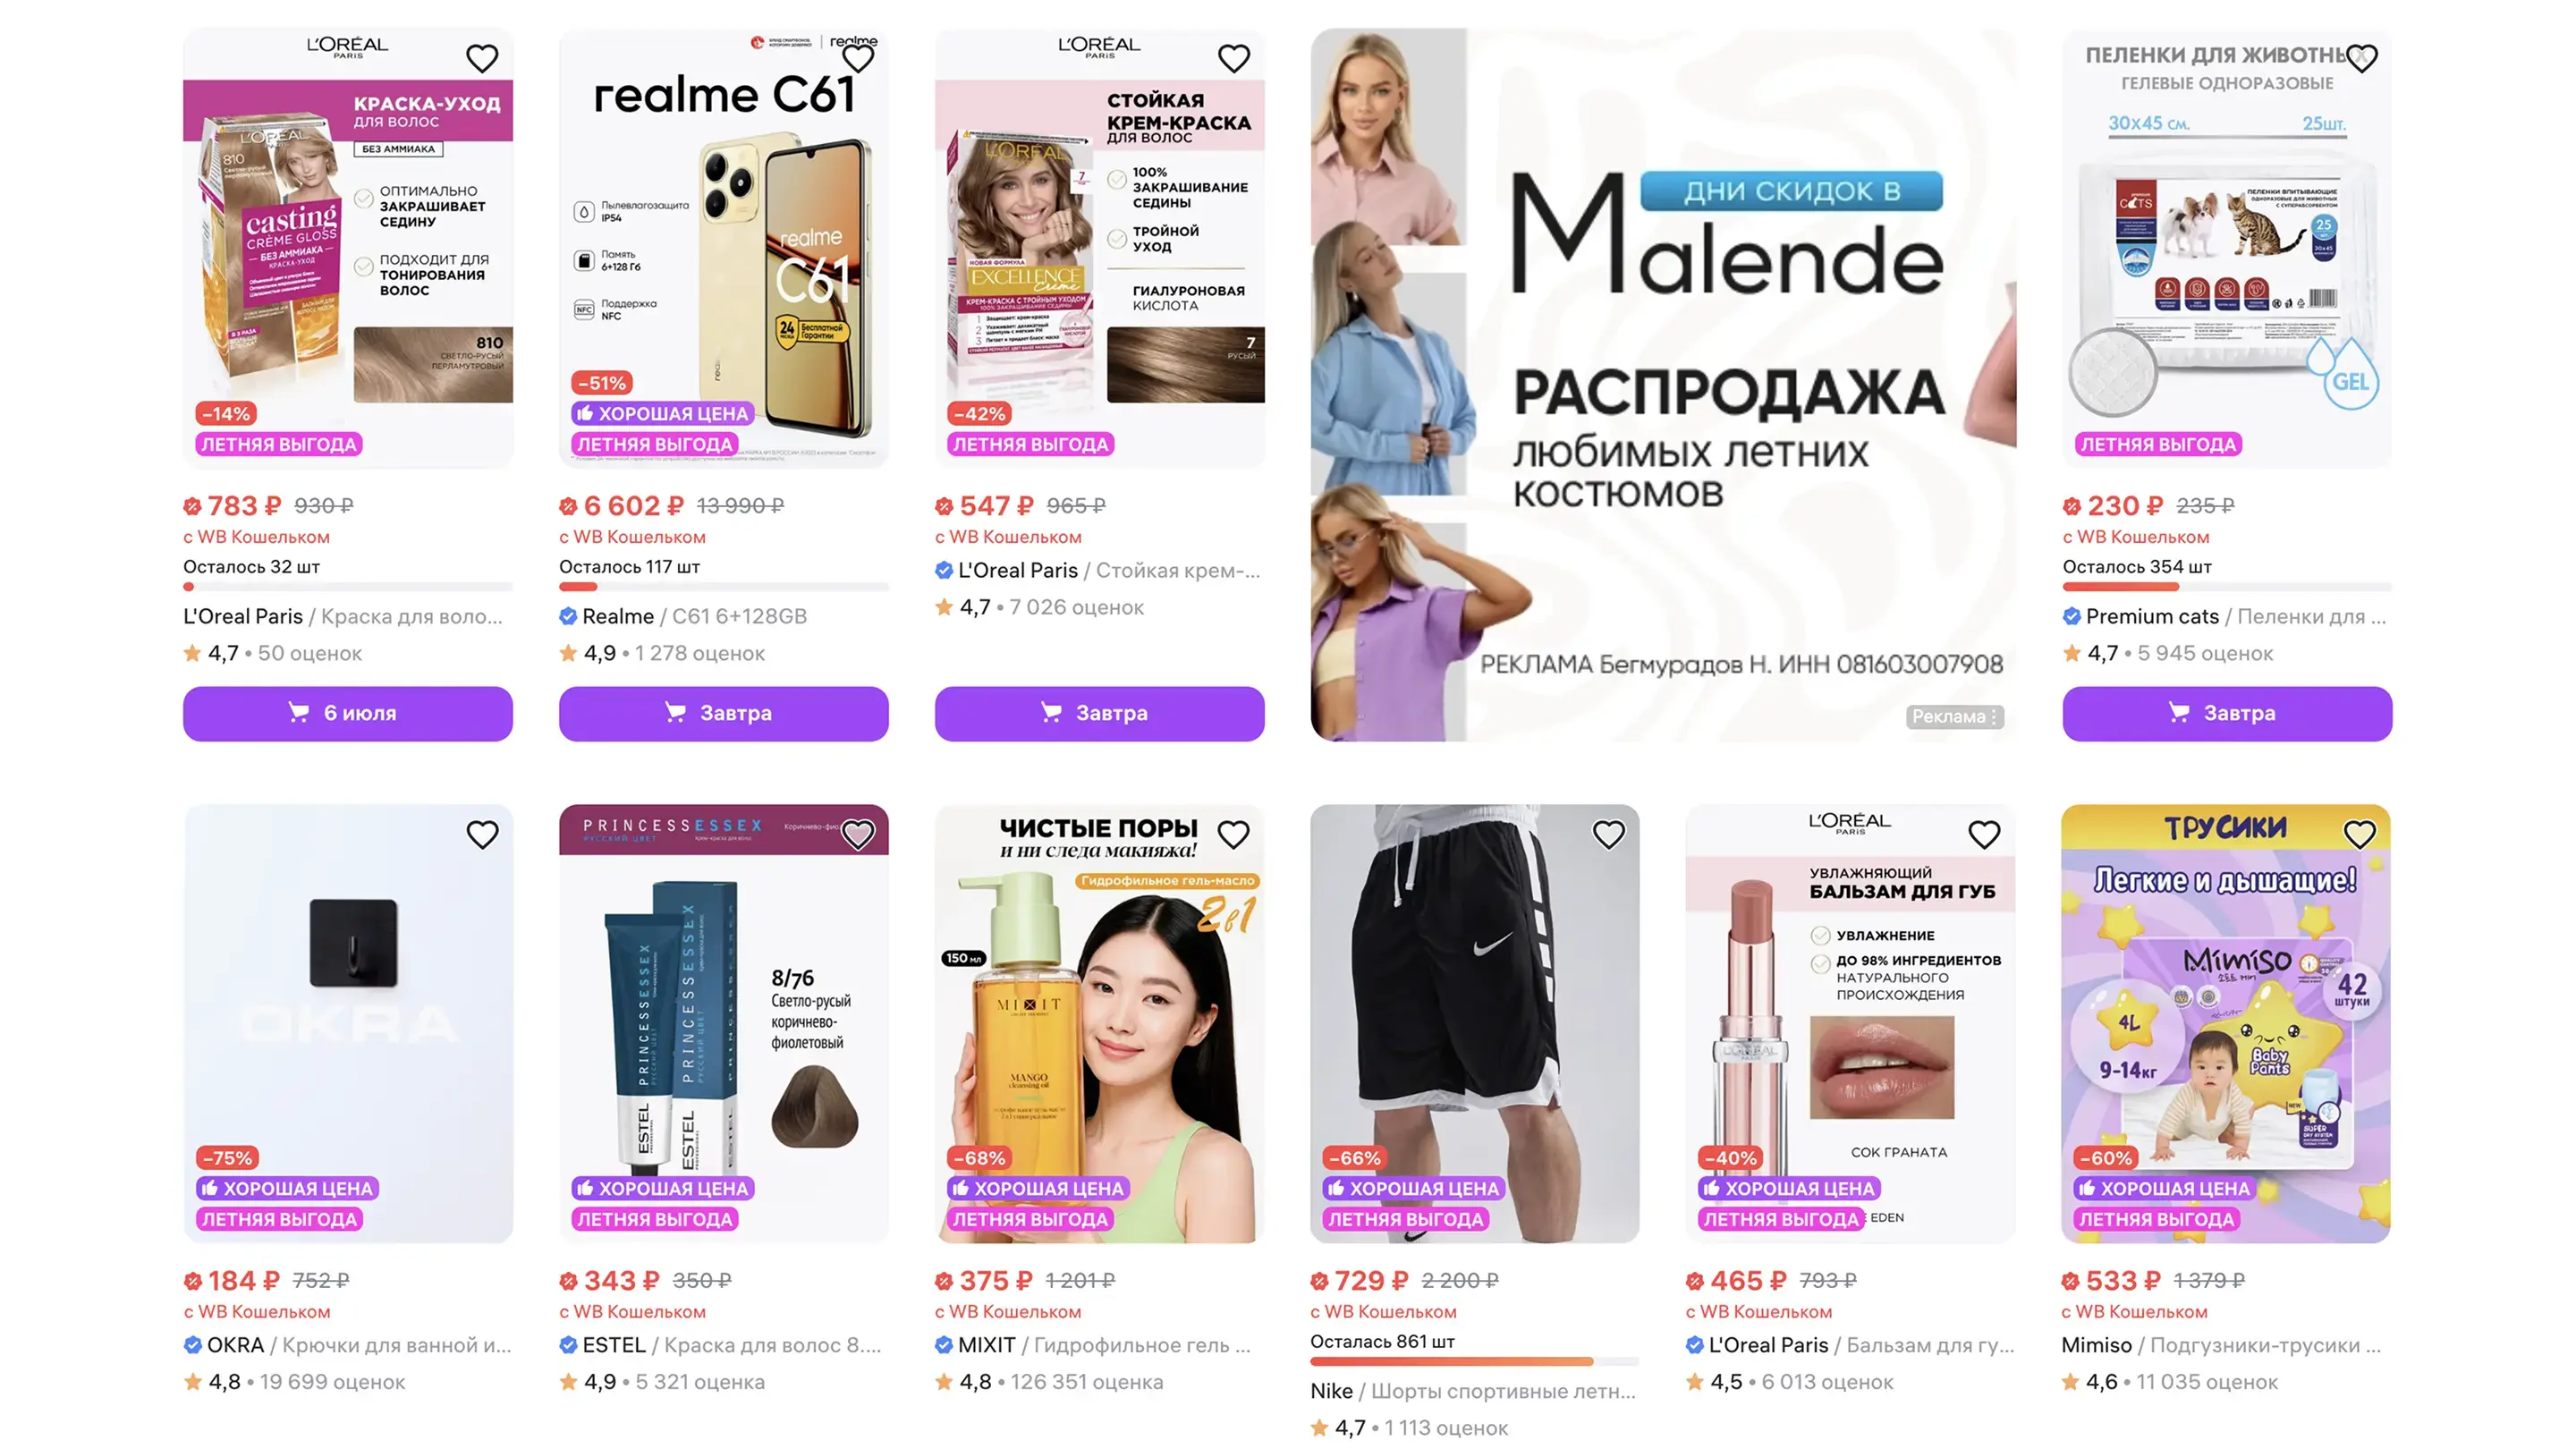Add Nike sport shorts to wishlist

[1609, 834]
